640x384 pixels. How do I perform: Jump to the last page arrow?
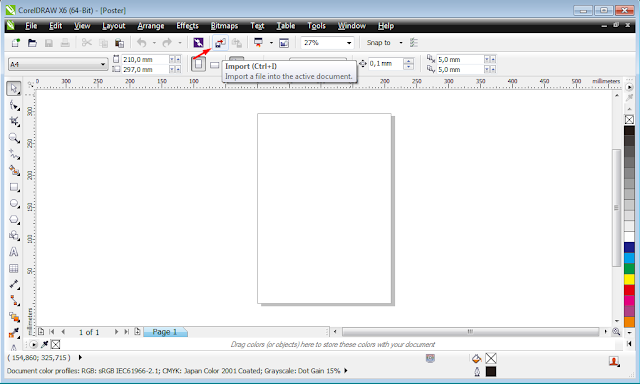pyautogui.click(x=127, y=332)
